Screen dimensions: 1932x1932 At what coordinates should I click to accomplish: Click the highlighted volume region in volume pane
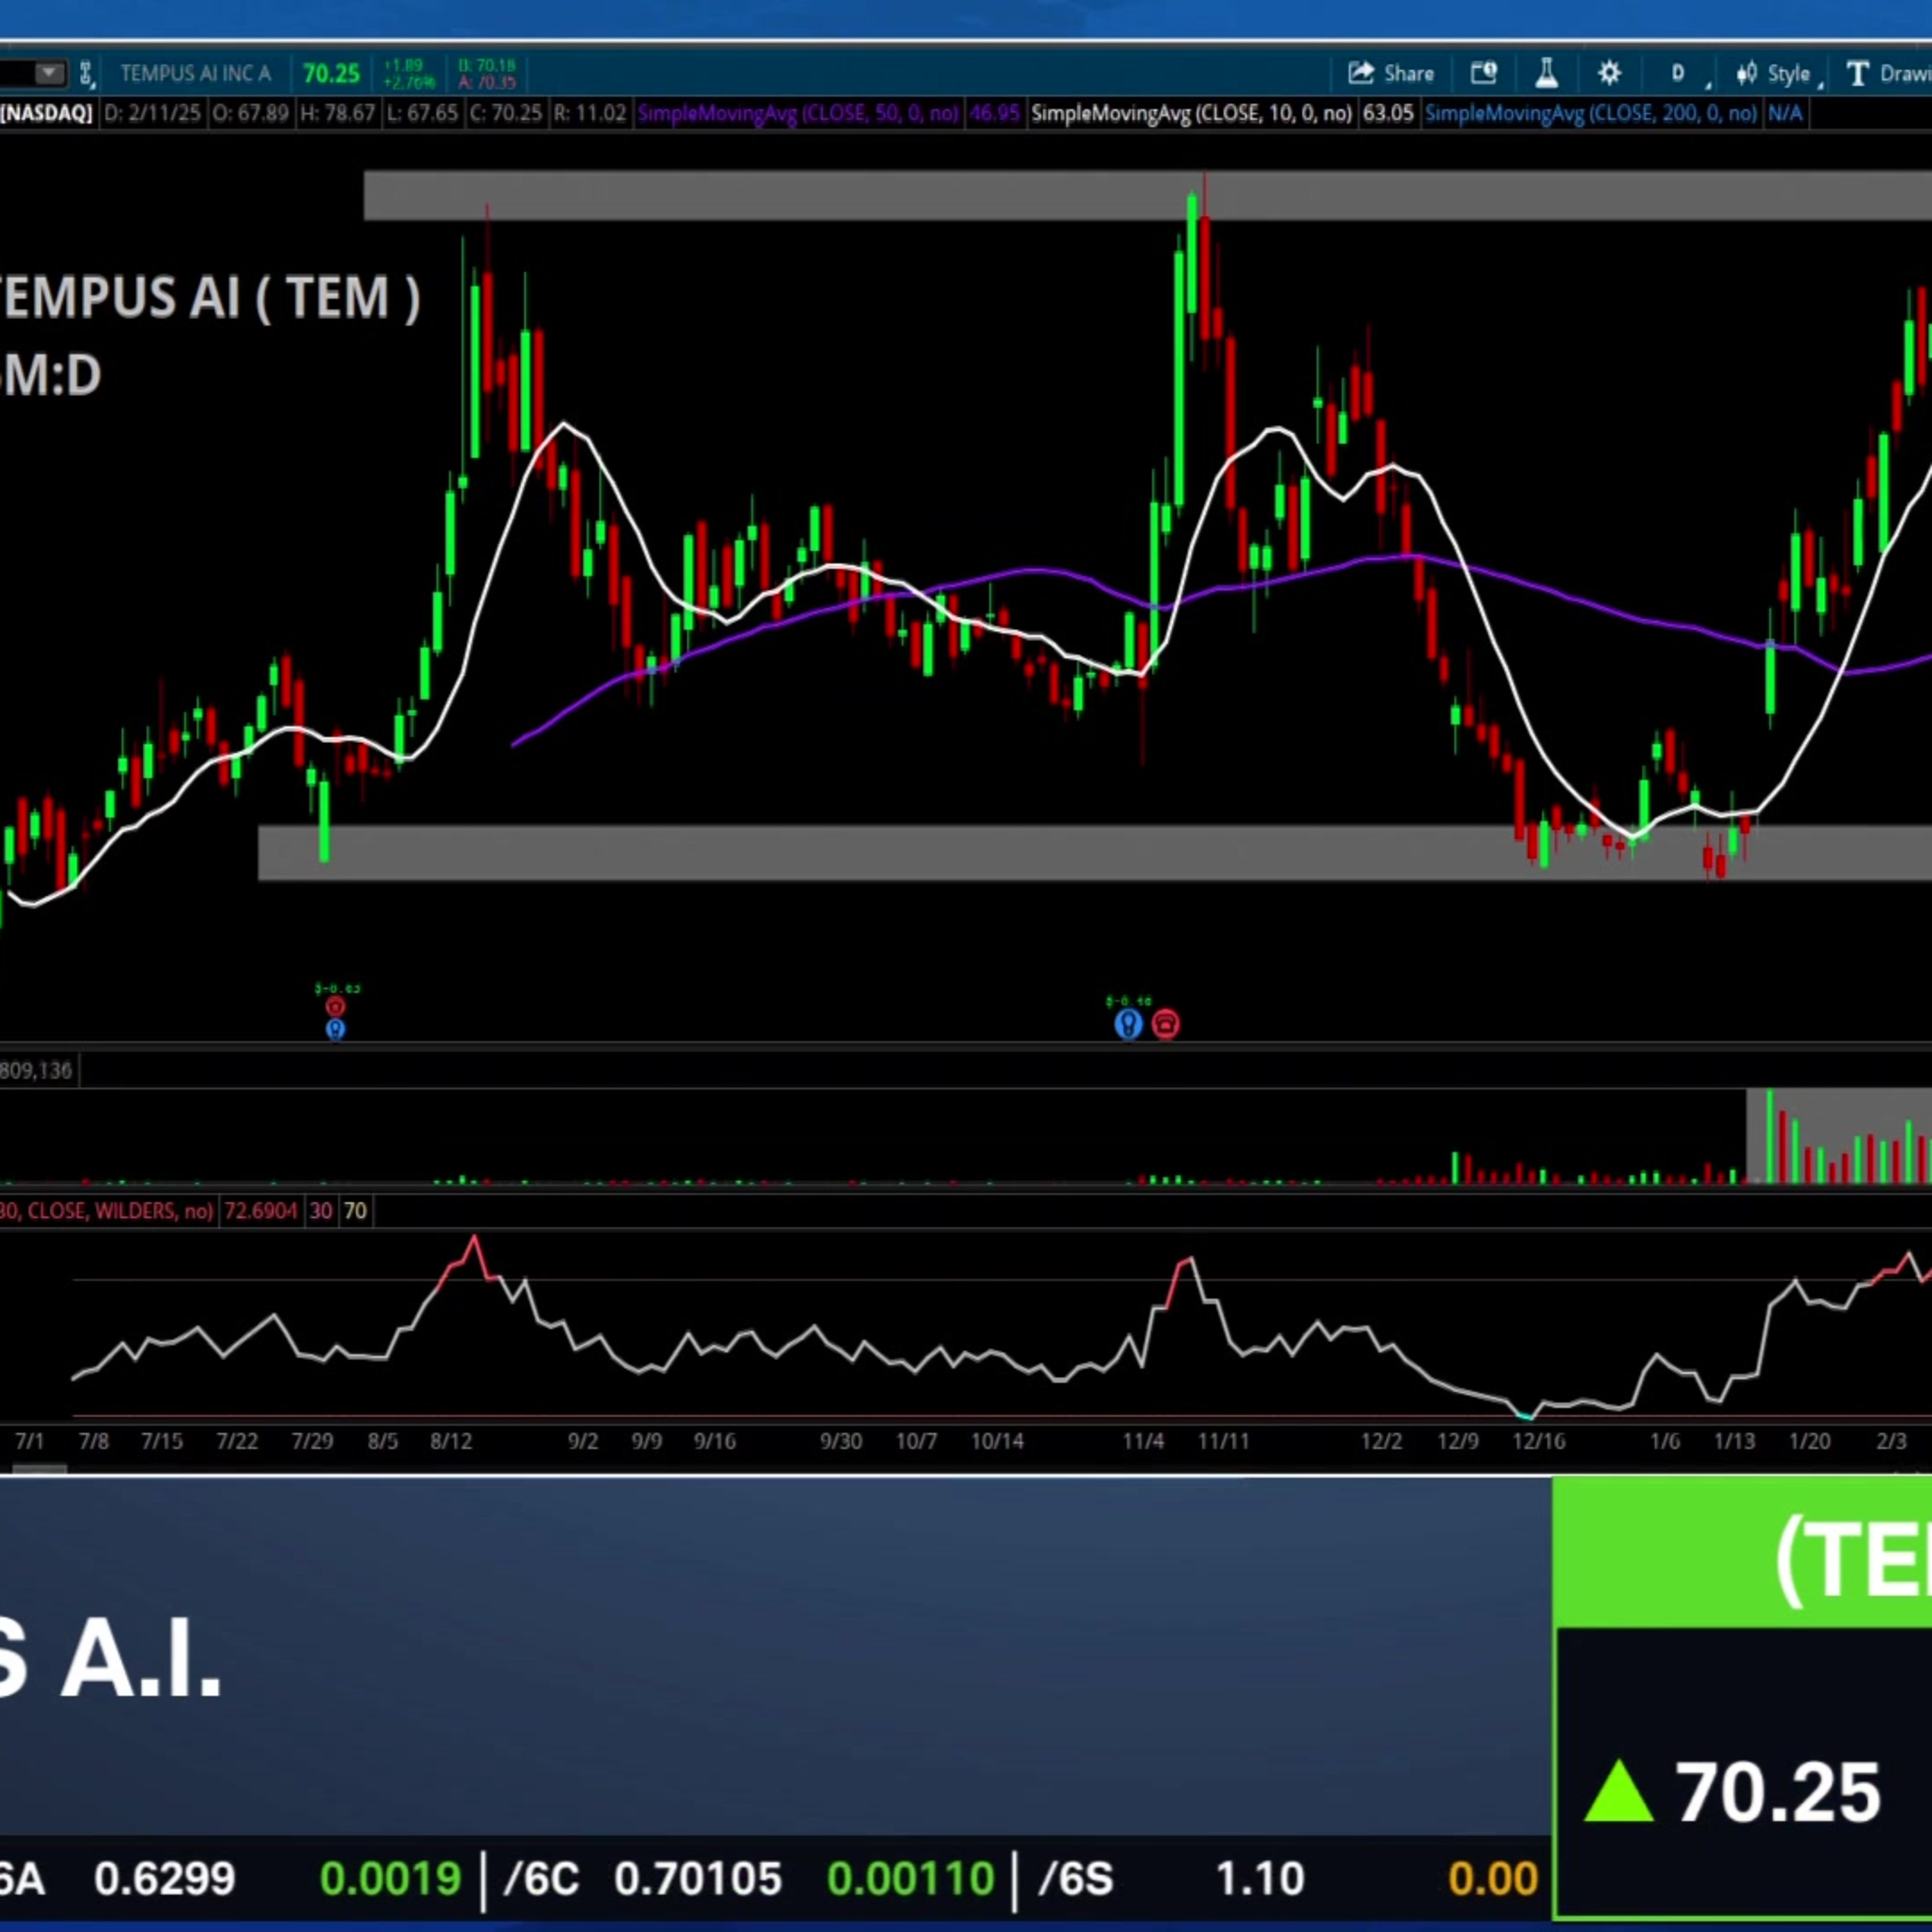(1839, 1136)
